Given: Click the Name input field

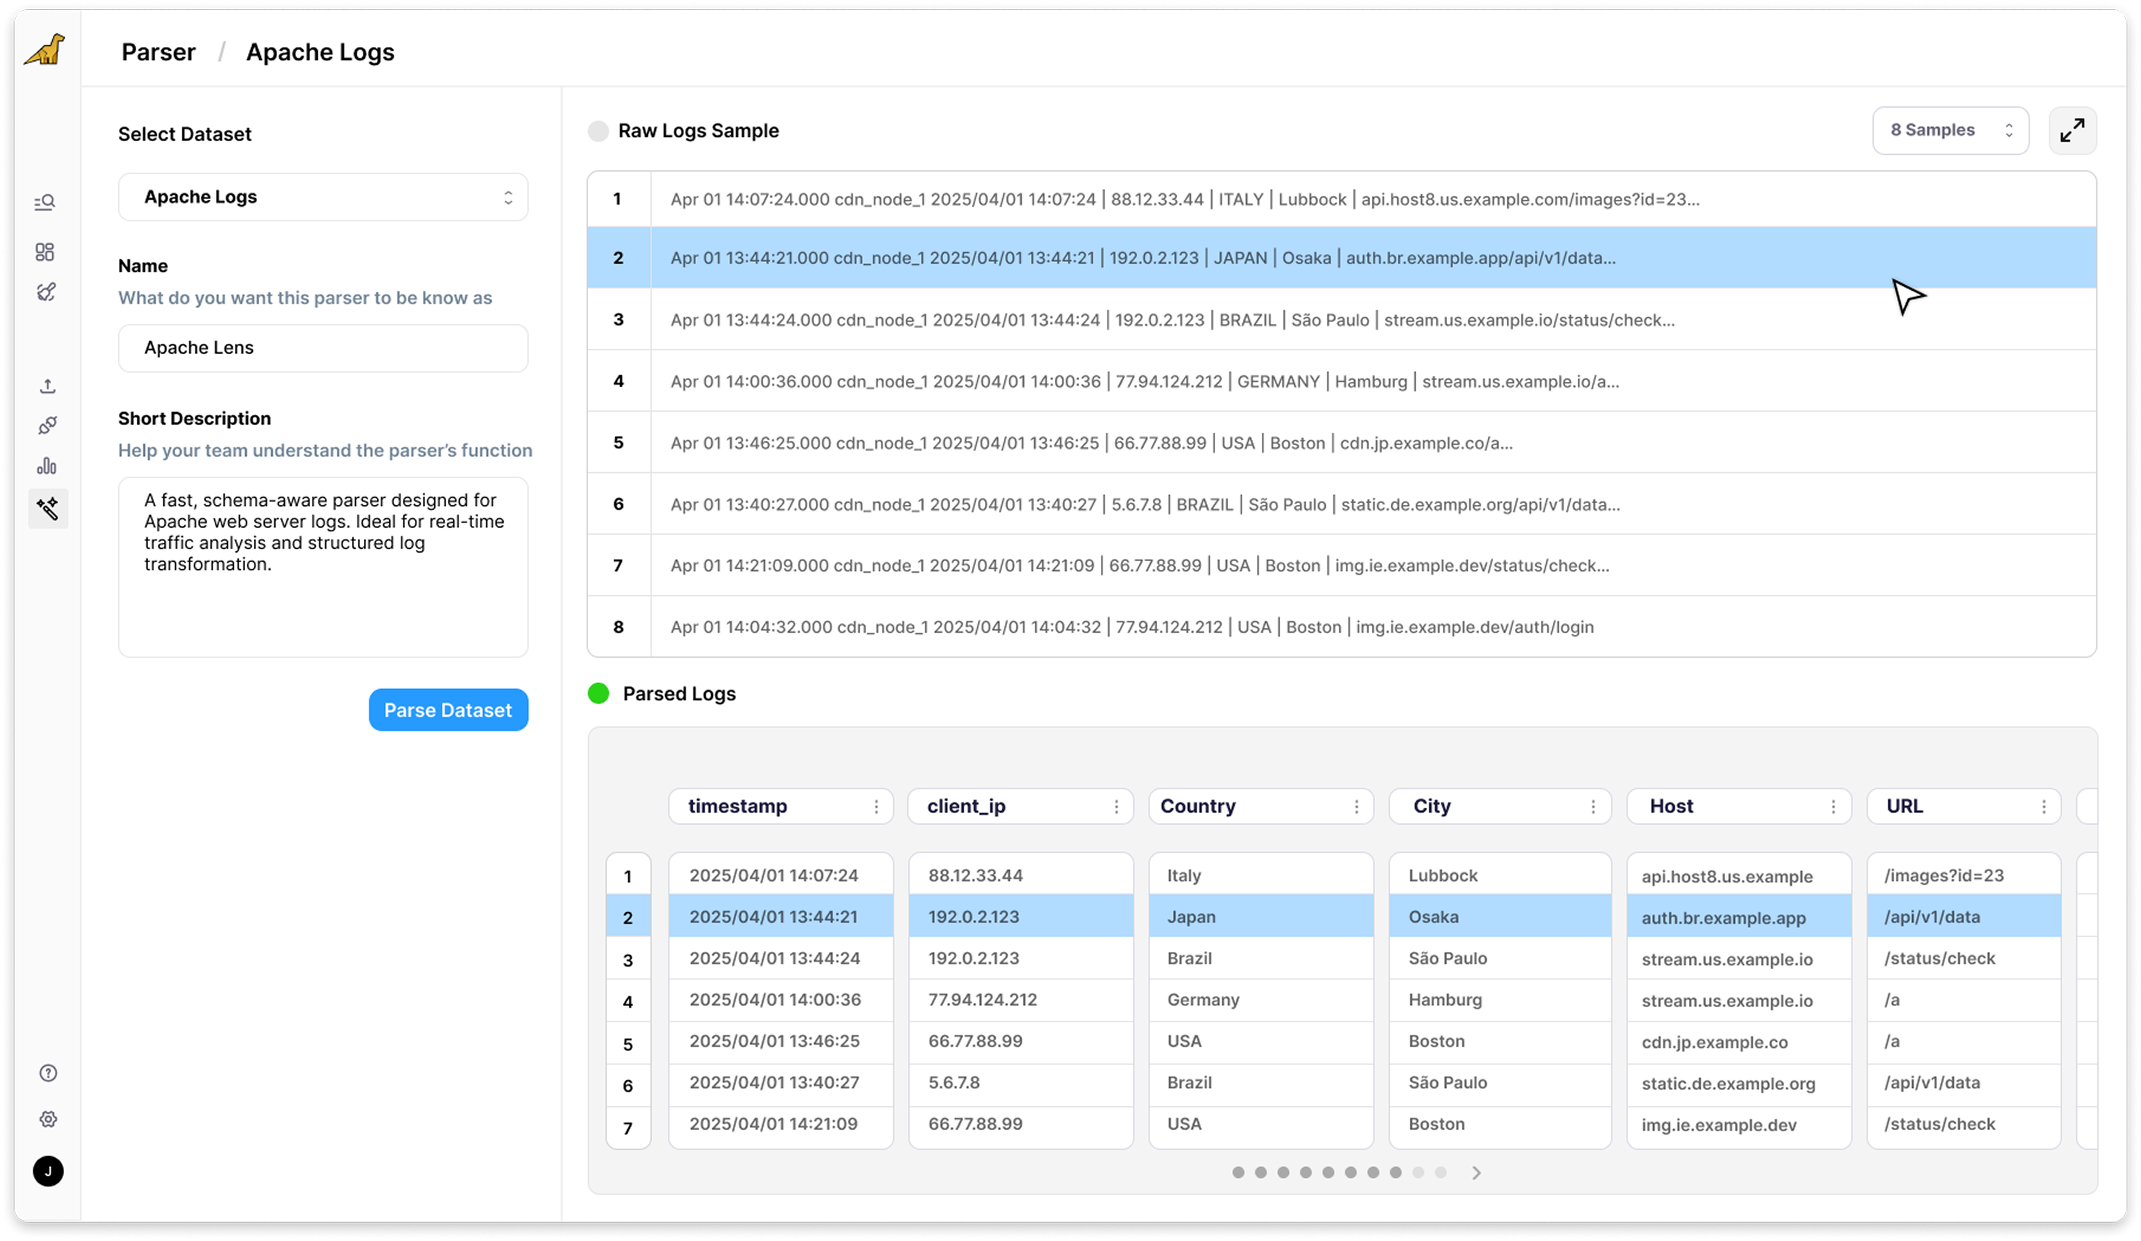Looking at the screenshot, I should pyautogui.click(x=323, y=348).
